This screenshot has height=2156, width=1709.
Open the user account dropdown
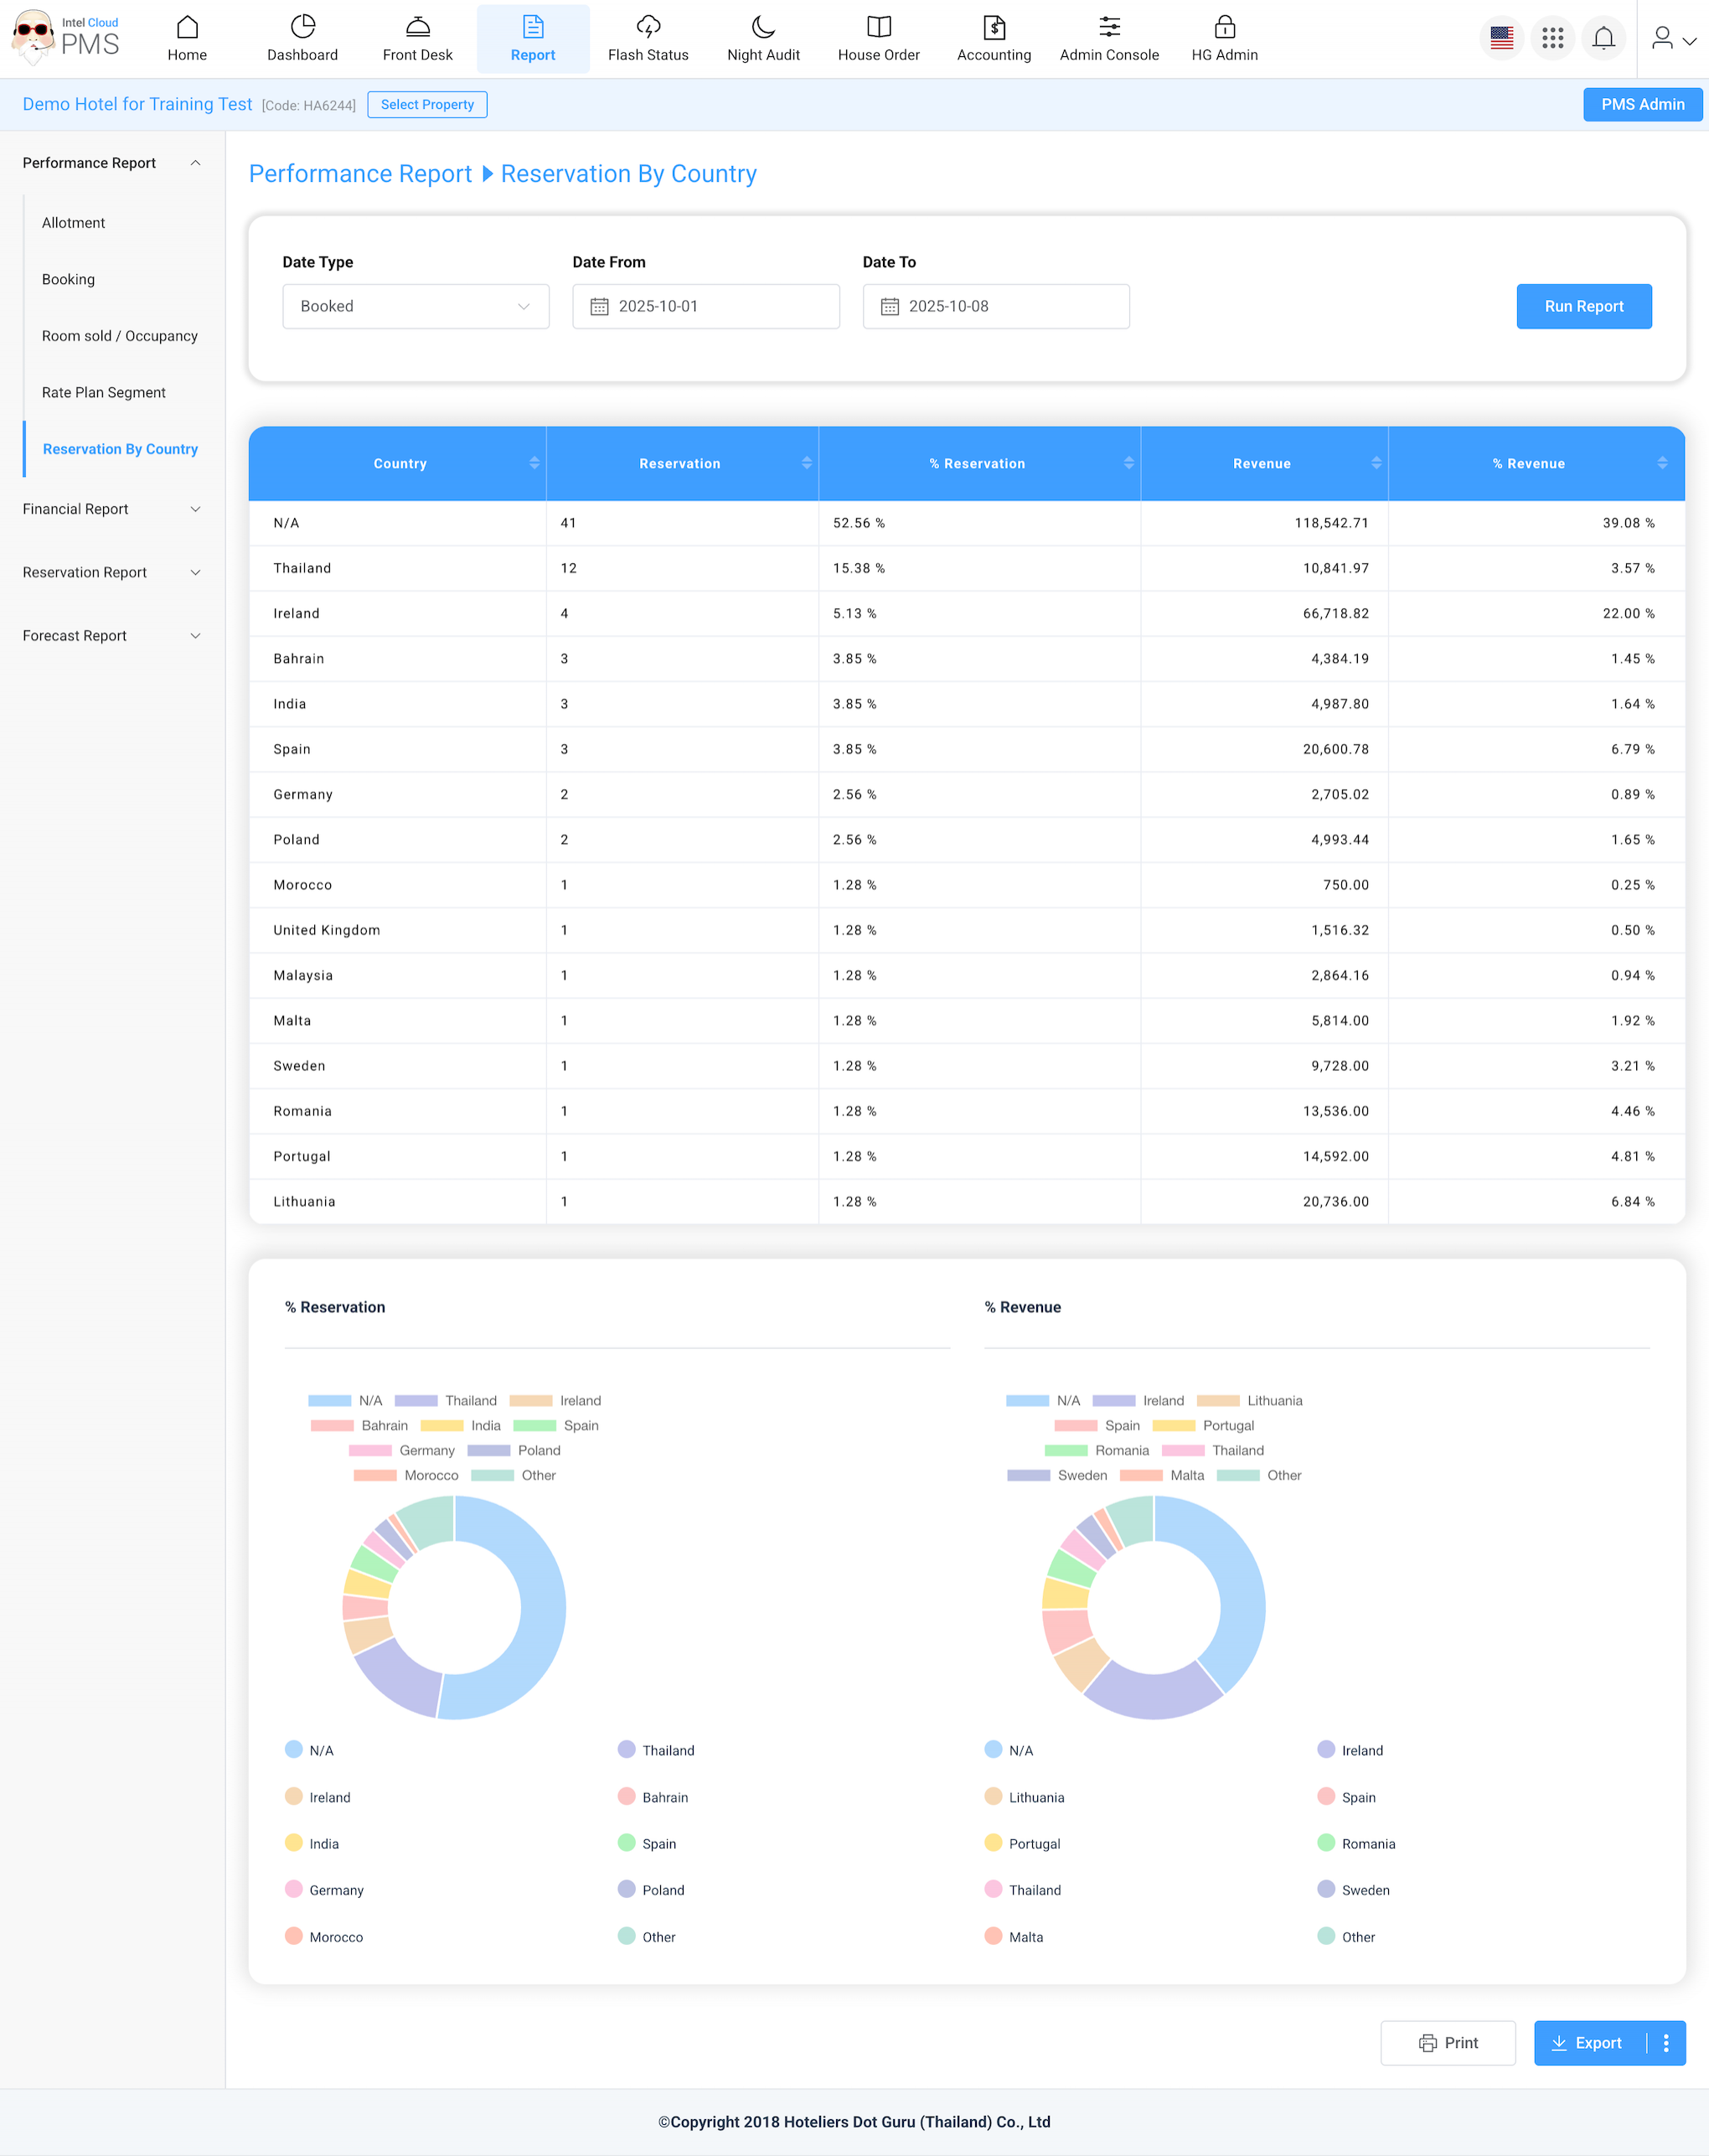[1672, 39]
